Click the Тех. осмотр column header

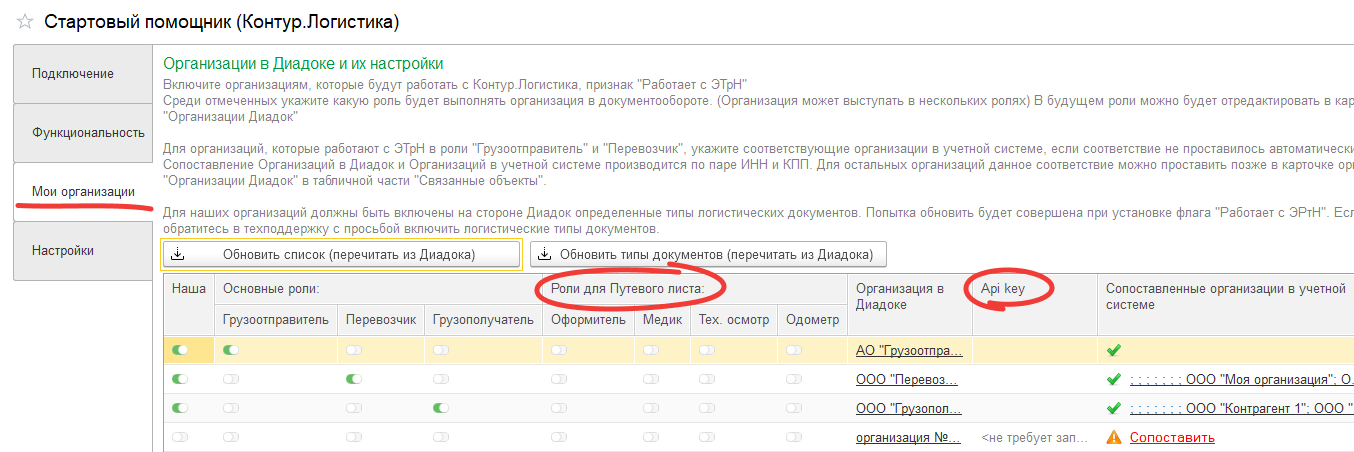tap(735, 320)
